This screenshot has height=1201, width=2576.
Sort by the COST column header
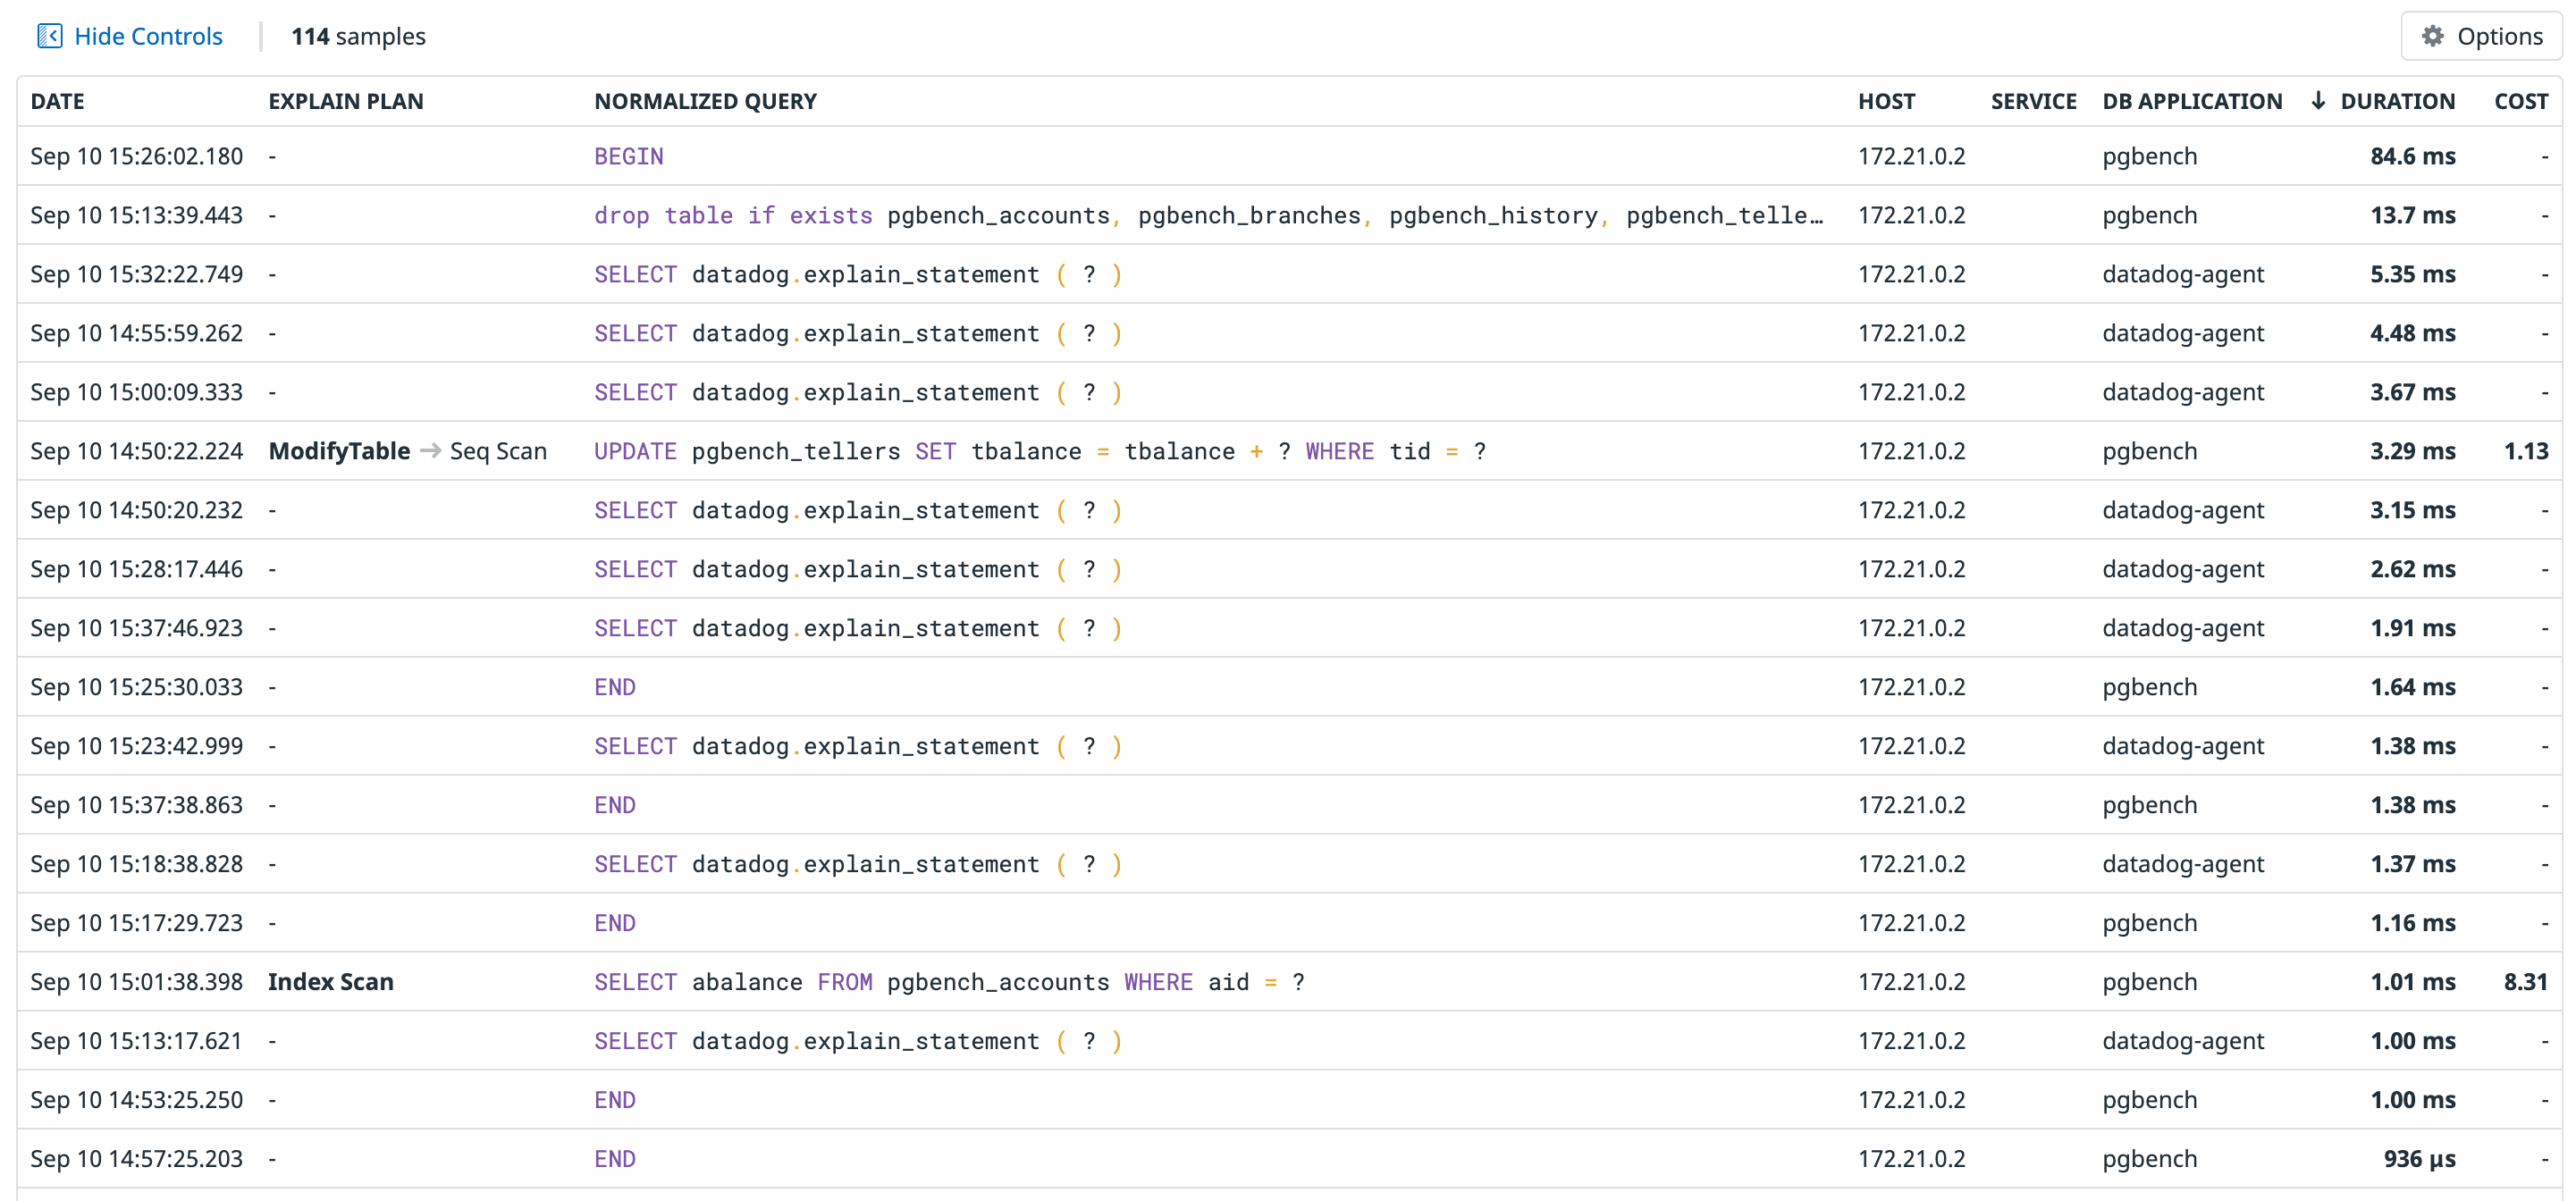[2520, 101]
